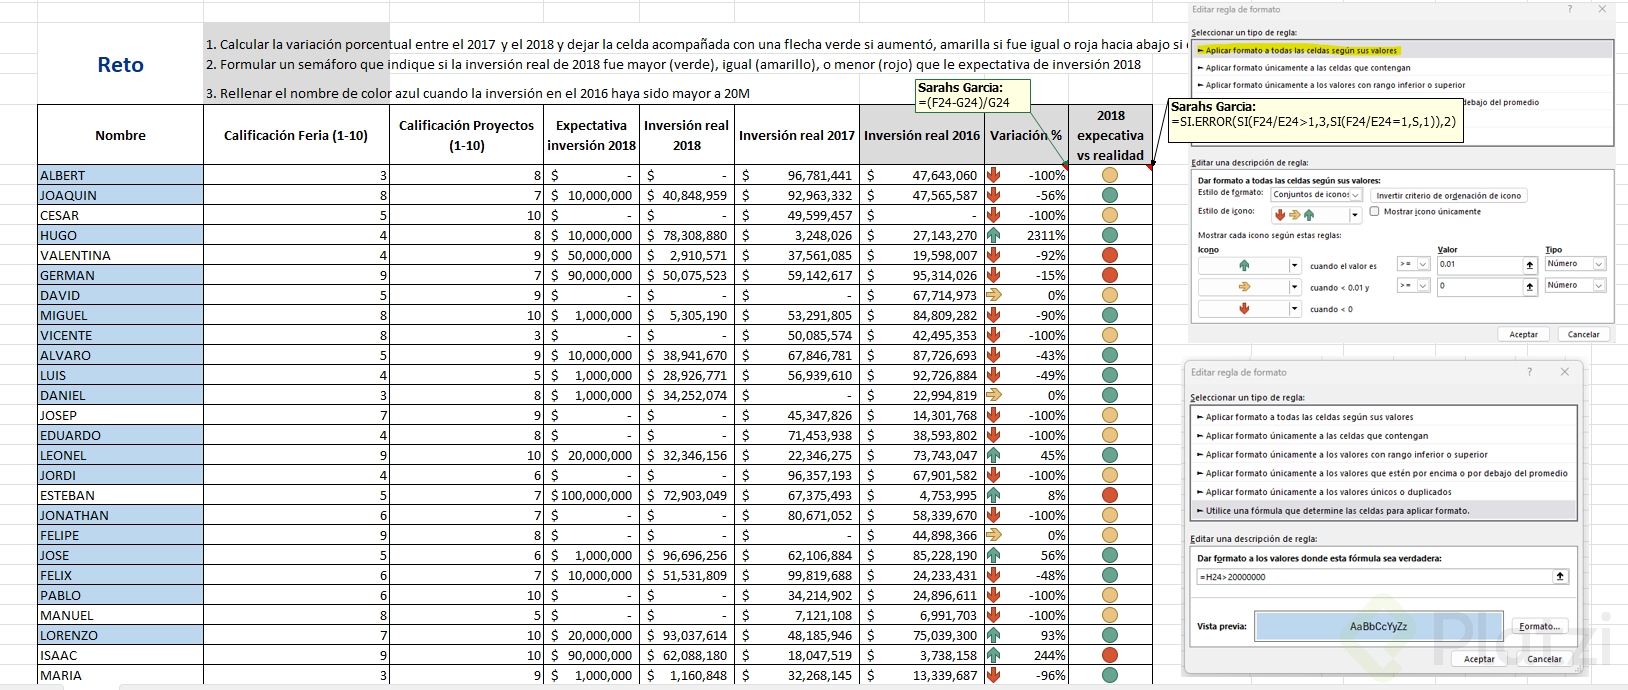This screenshot has width=1628, height=690.
Task: Select the 'Calificación Feria (1-10)' header cell
Action: click(x=296, y=135)
